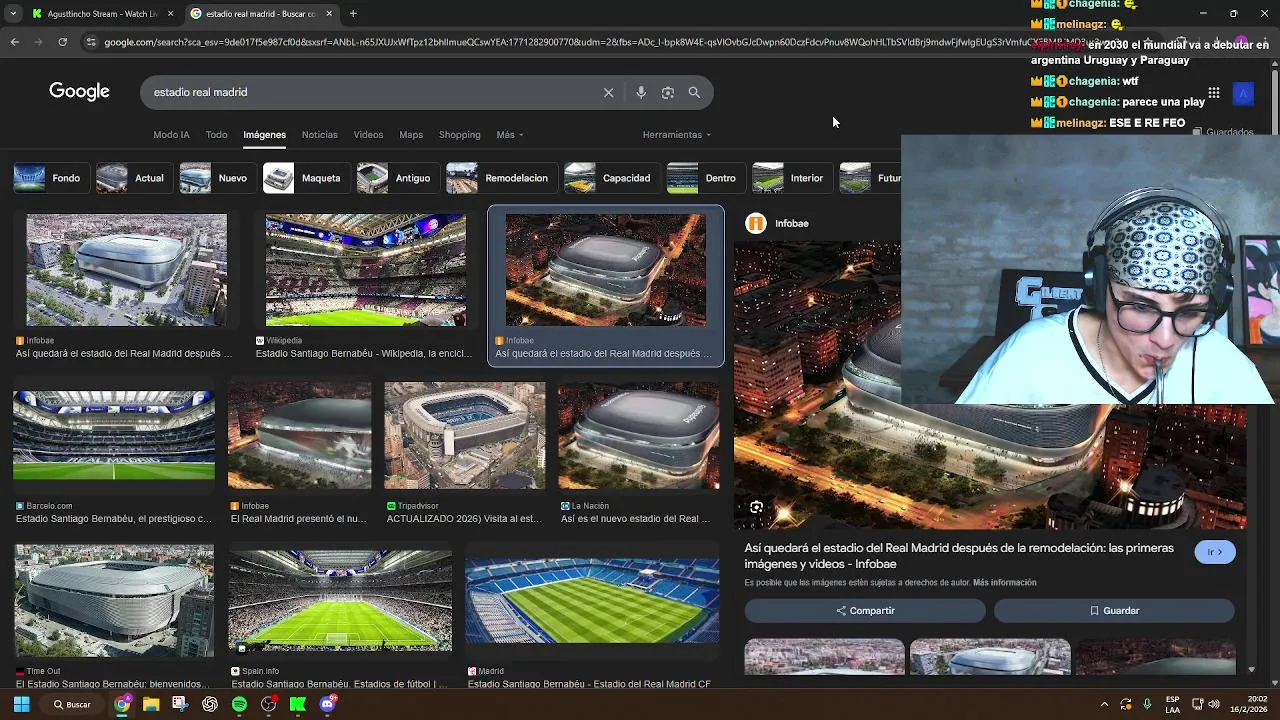Click the Guardar save button
Screen dimensions: 1280x720
1114,610
